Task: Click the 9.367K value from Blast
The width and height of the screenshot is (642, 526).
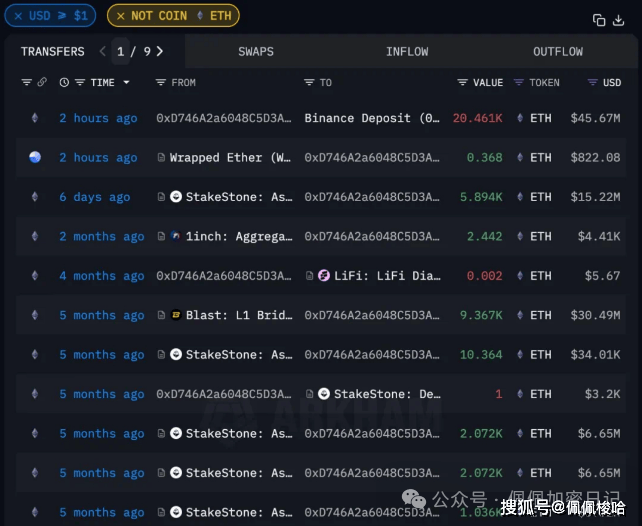Action: pos(481,315)
